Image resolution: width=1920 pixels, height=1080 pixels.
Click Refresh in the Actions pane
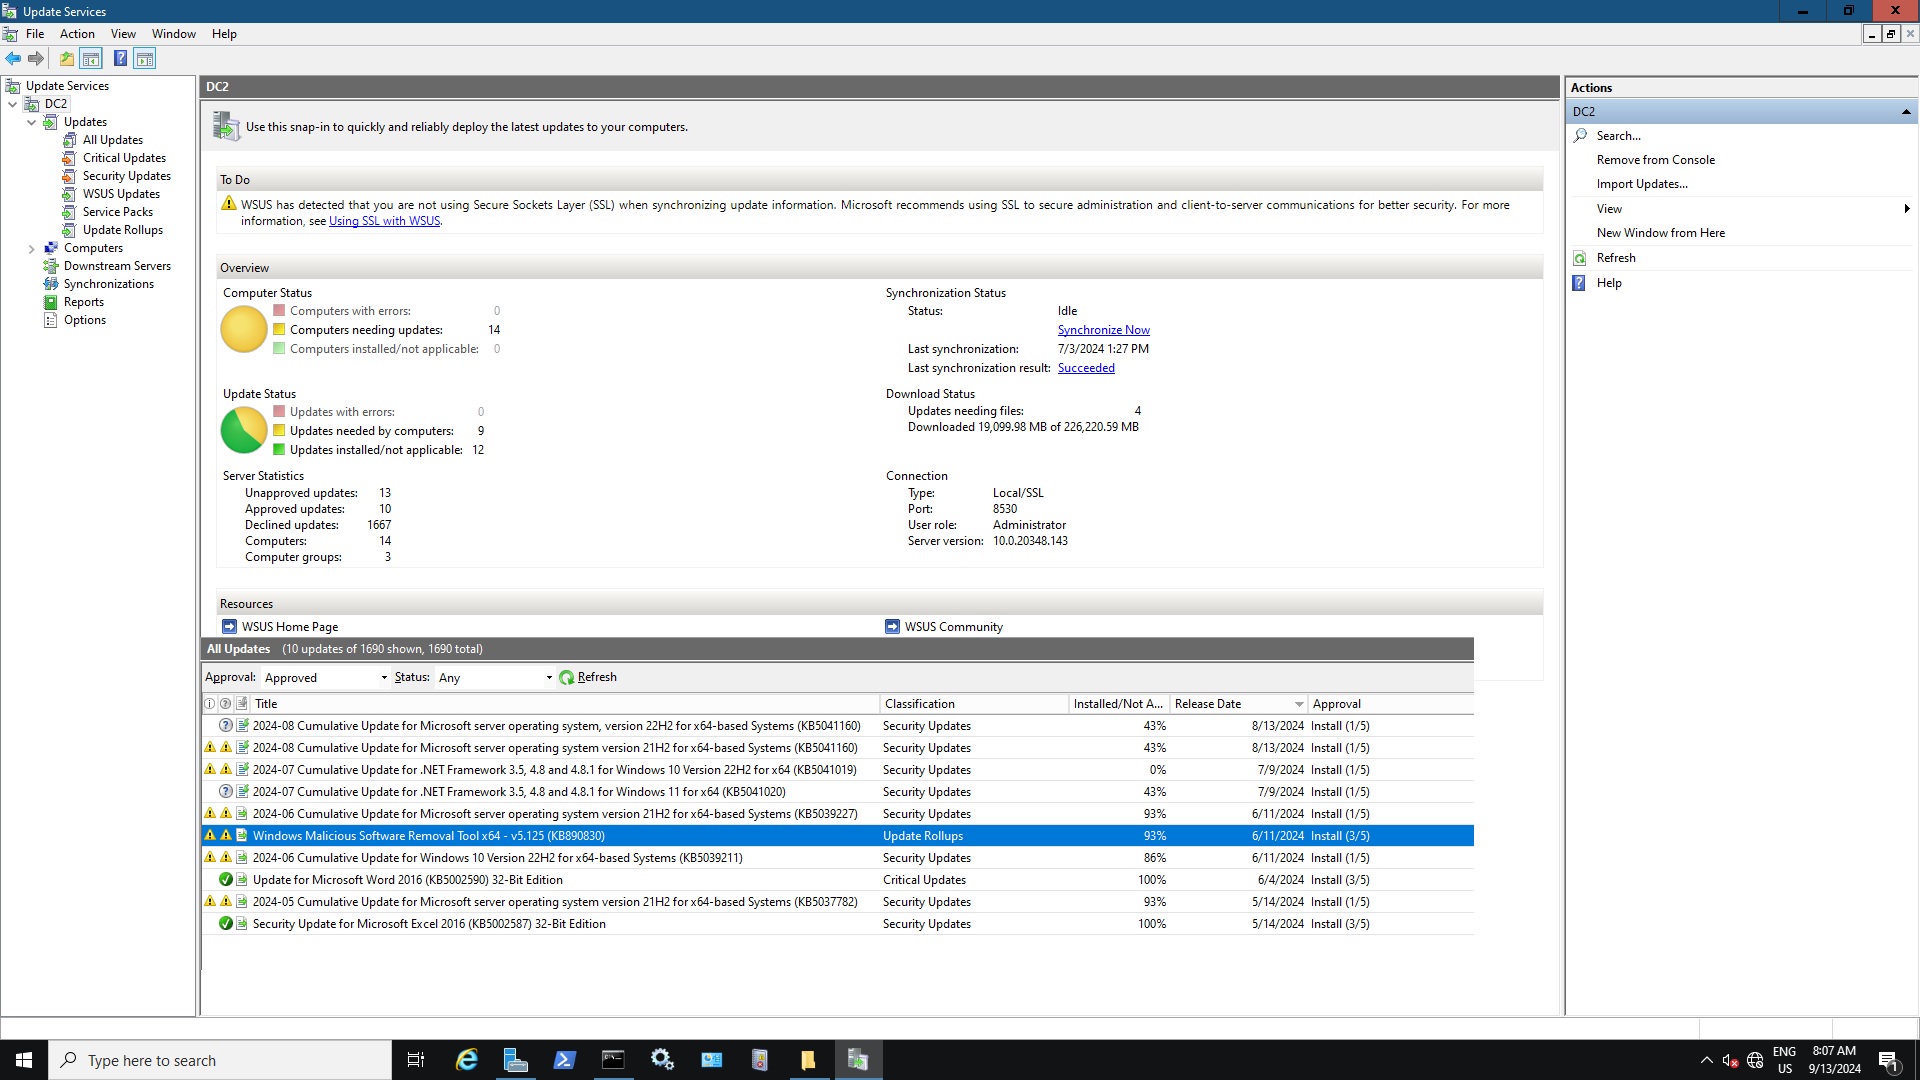1615,257
